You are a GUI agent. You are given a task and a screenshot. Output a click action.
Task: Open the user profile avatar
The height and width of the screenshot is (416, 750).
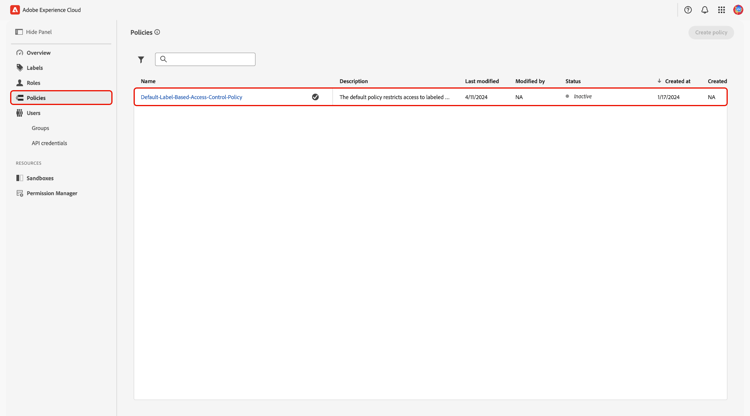click(x=738, y=10)
